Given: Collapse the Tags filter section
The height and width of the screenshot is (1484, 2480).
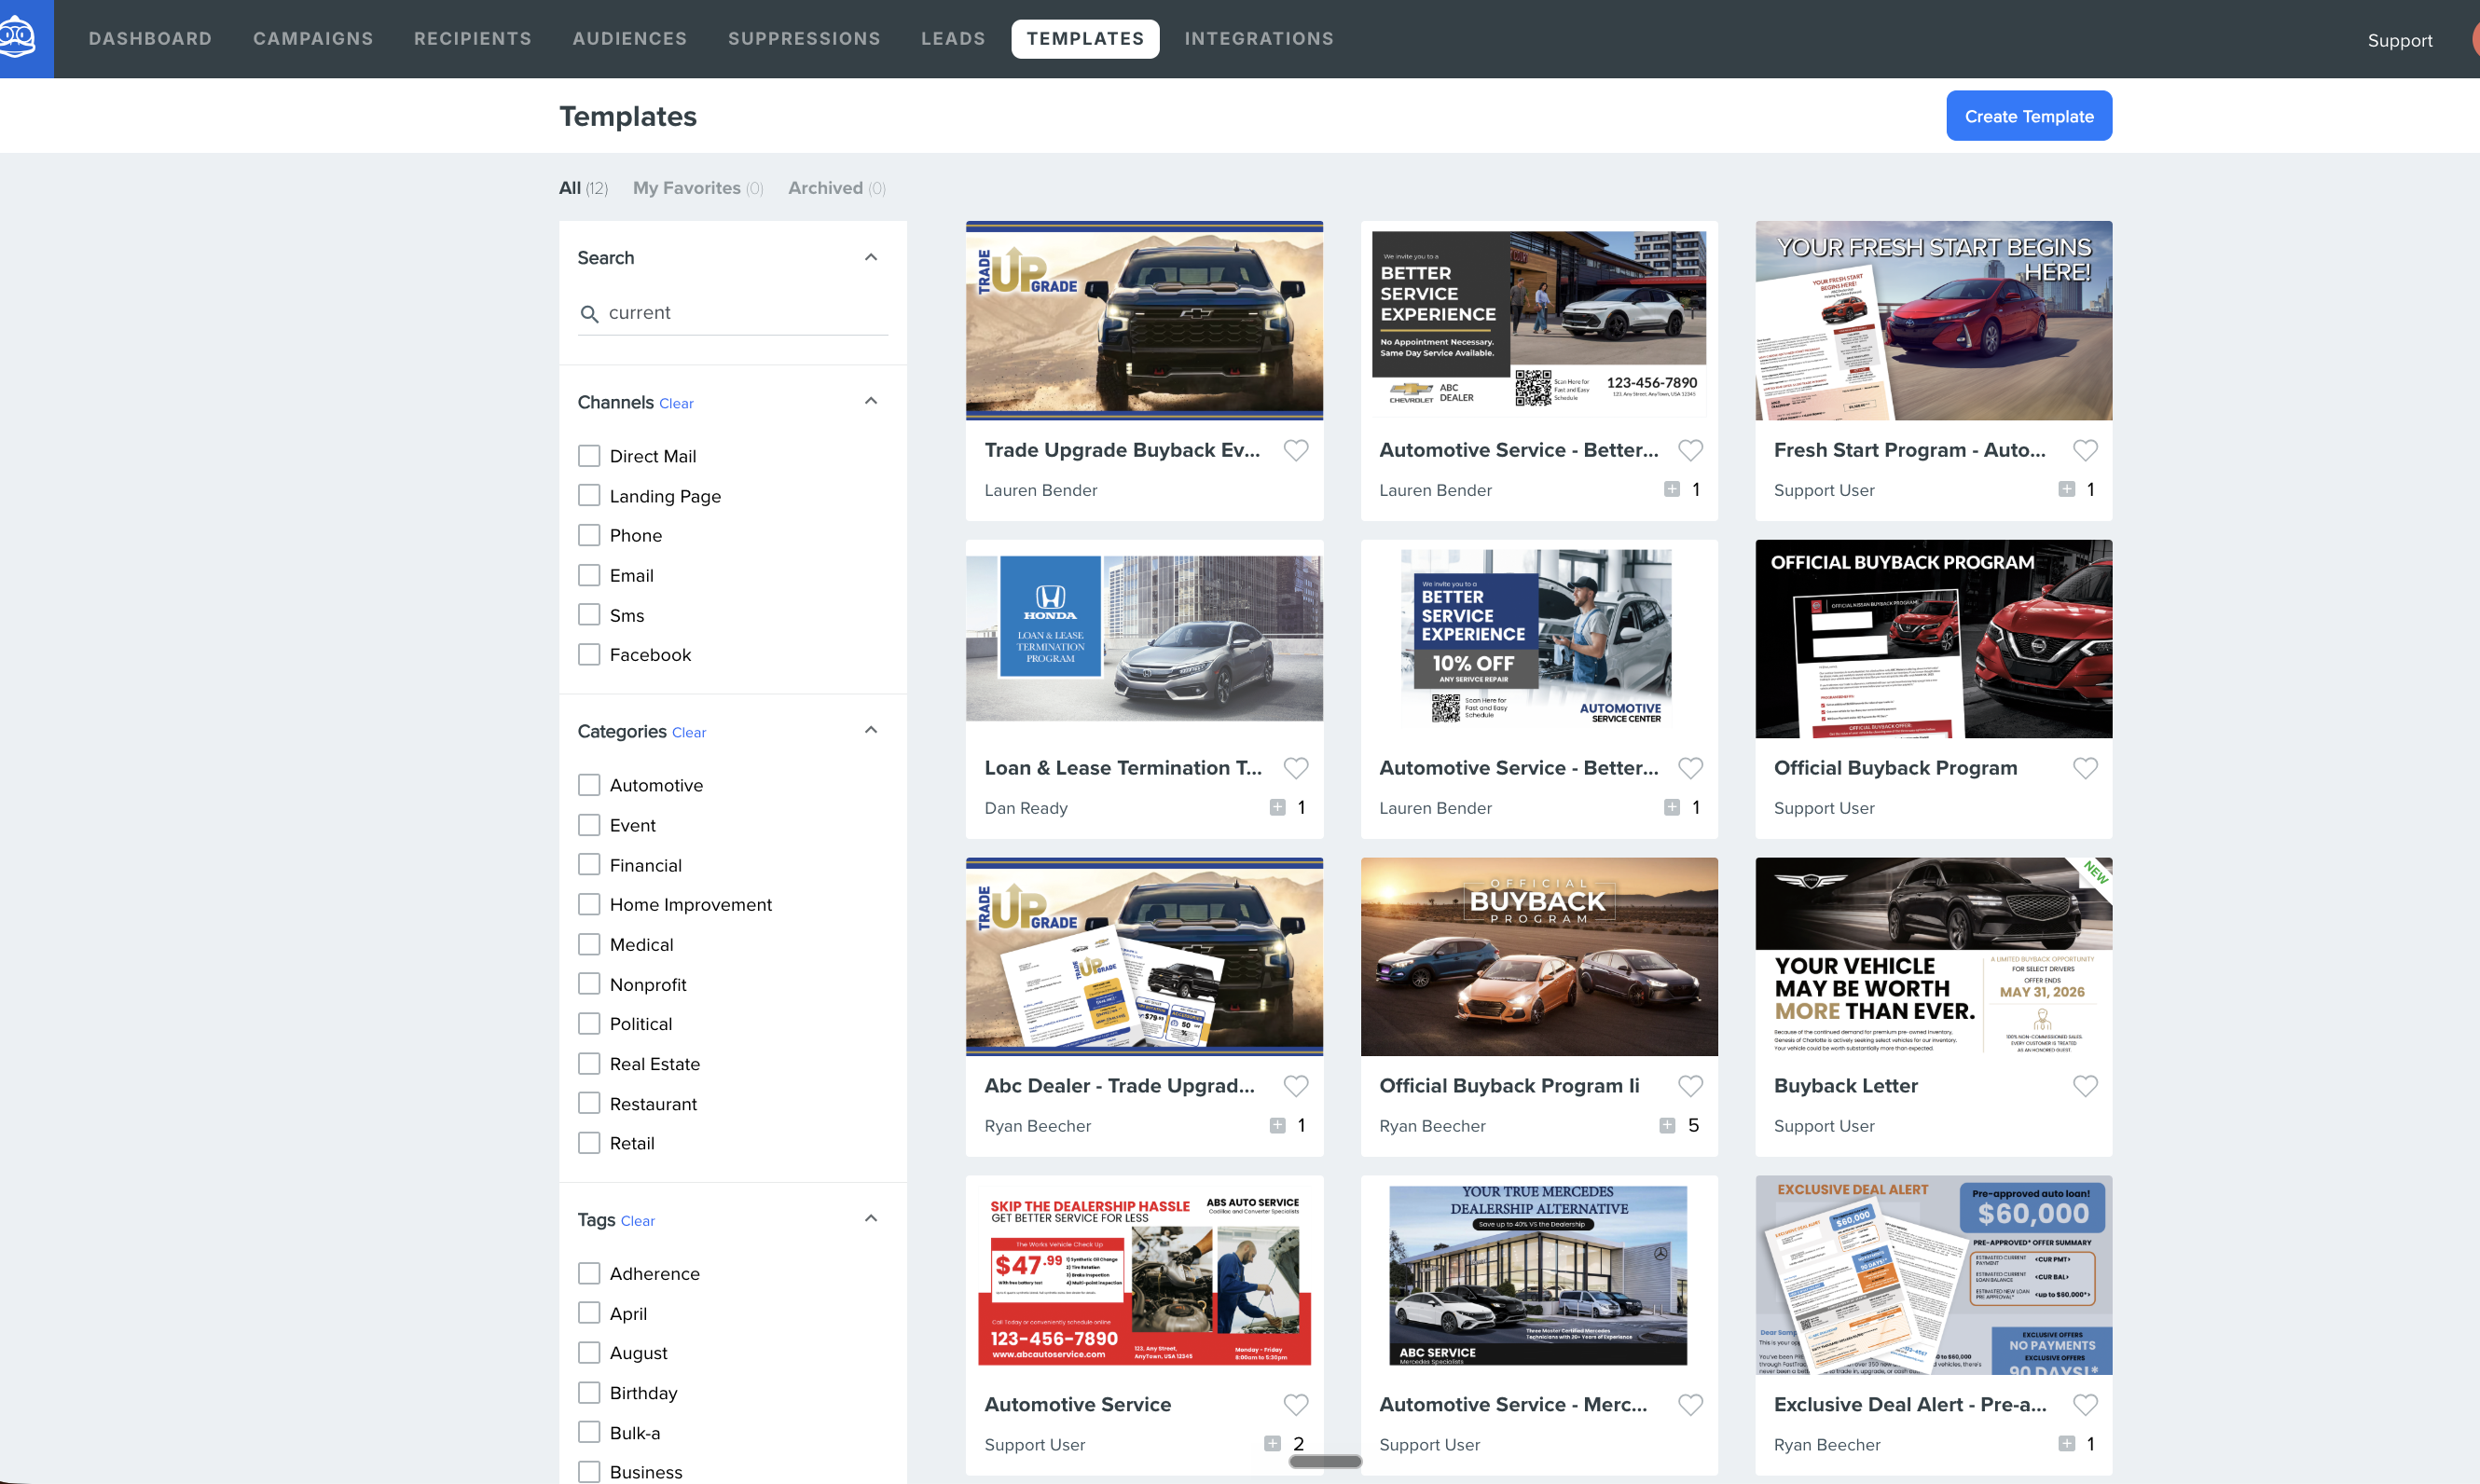Looking at the screenshot, I should [x=871, y=1218].
